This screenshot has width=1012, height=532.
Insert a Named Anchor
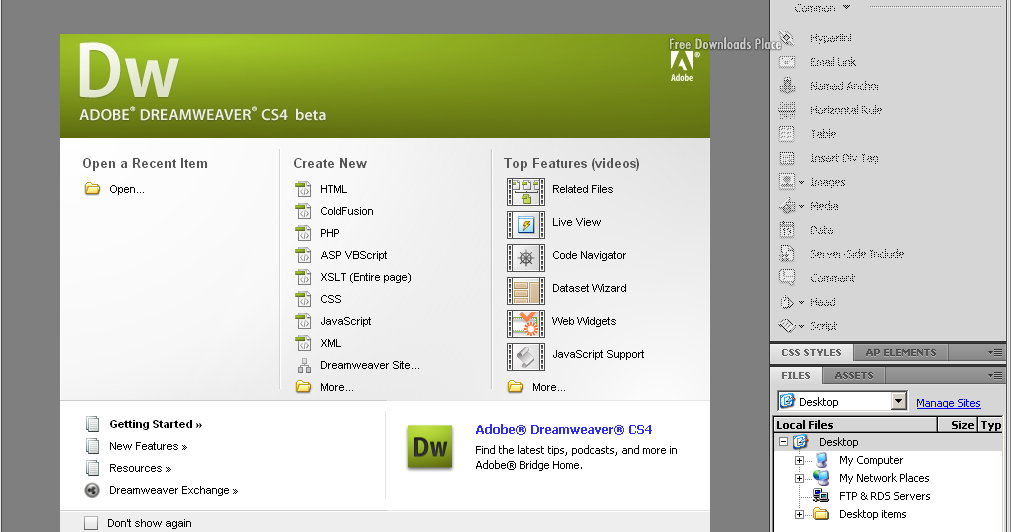pos(844,86)
